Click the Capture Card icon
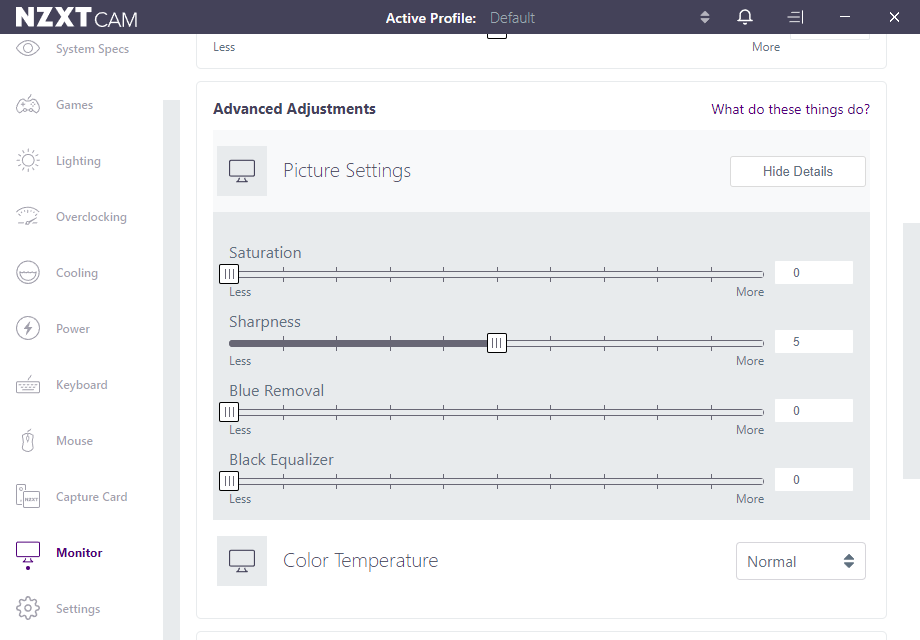 [x=28, y=497]
